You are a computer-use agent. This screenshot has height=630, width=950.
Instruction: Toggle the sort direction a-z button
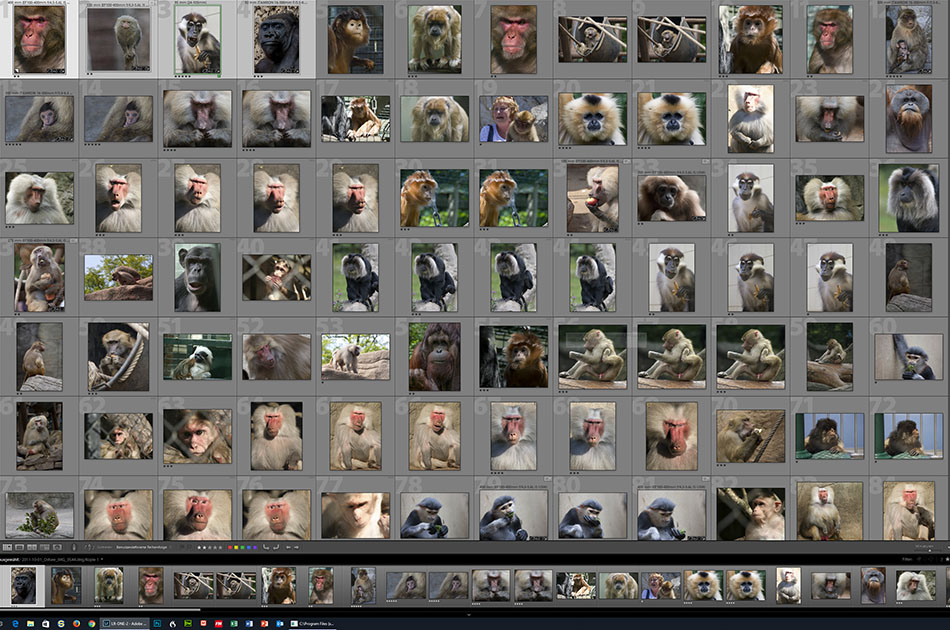point(88,547)
